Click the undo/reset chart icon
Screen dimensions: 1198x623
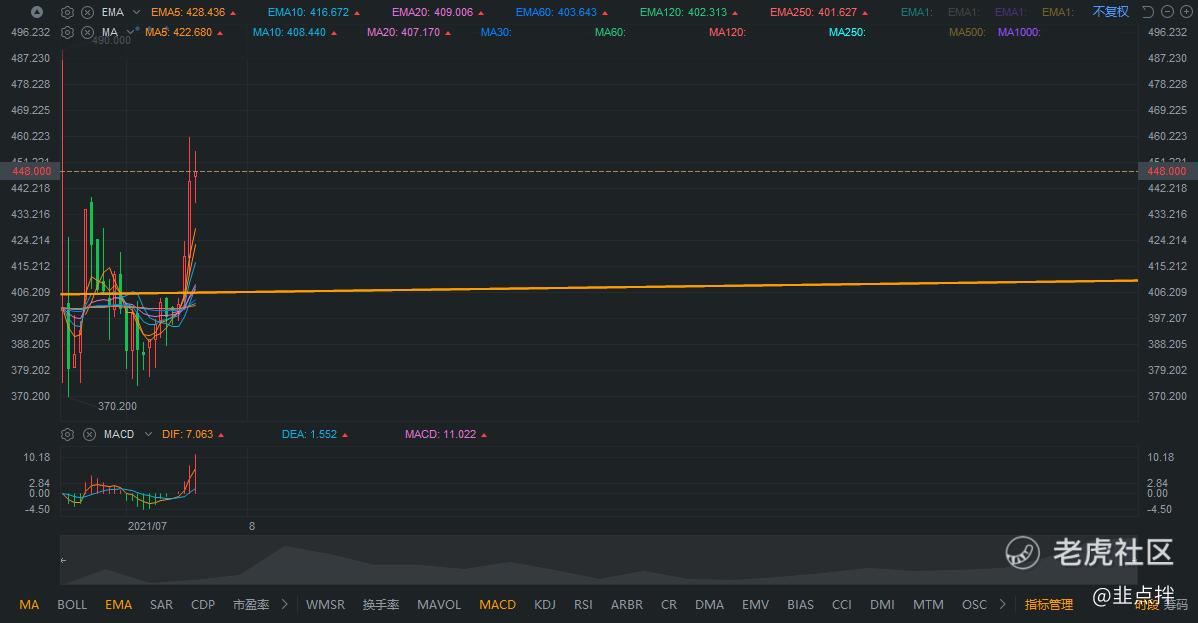(1148, 11)
